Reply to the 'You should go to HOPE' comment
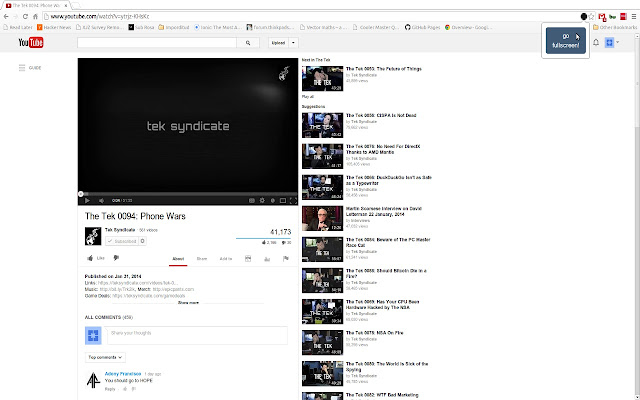The height and width of the screenshot is (400, 640). [x=110, y=389]
